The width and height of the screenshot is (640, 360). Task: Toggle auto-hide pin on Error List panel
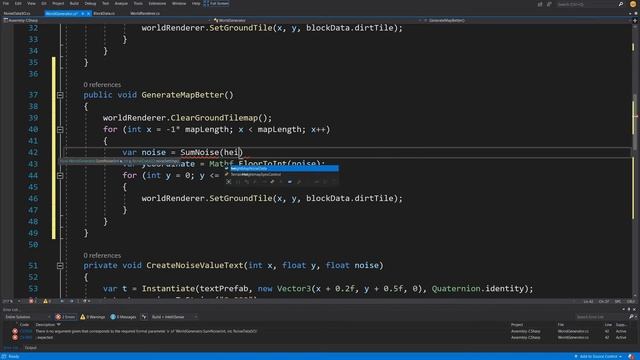click(x=629, y=309)
